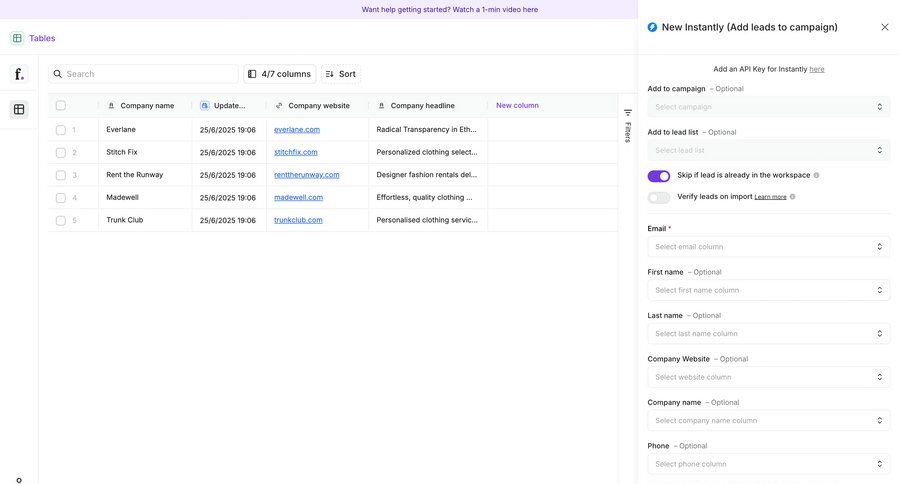The width and height of the screenshot is (900, 484).
Task: Open madewell.com link
Action: (298, 198)
